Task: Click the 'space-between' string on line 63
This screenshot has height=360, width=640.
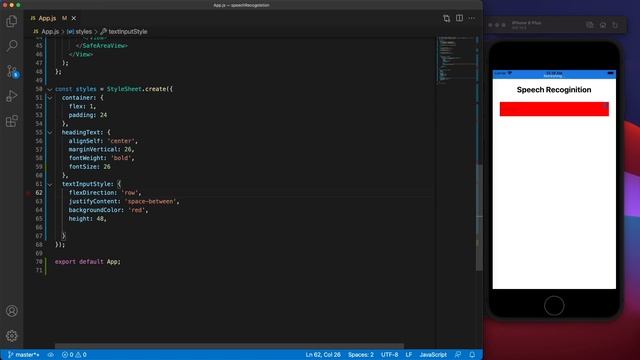Action: pyautogui.click(x=150, y=201)
